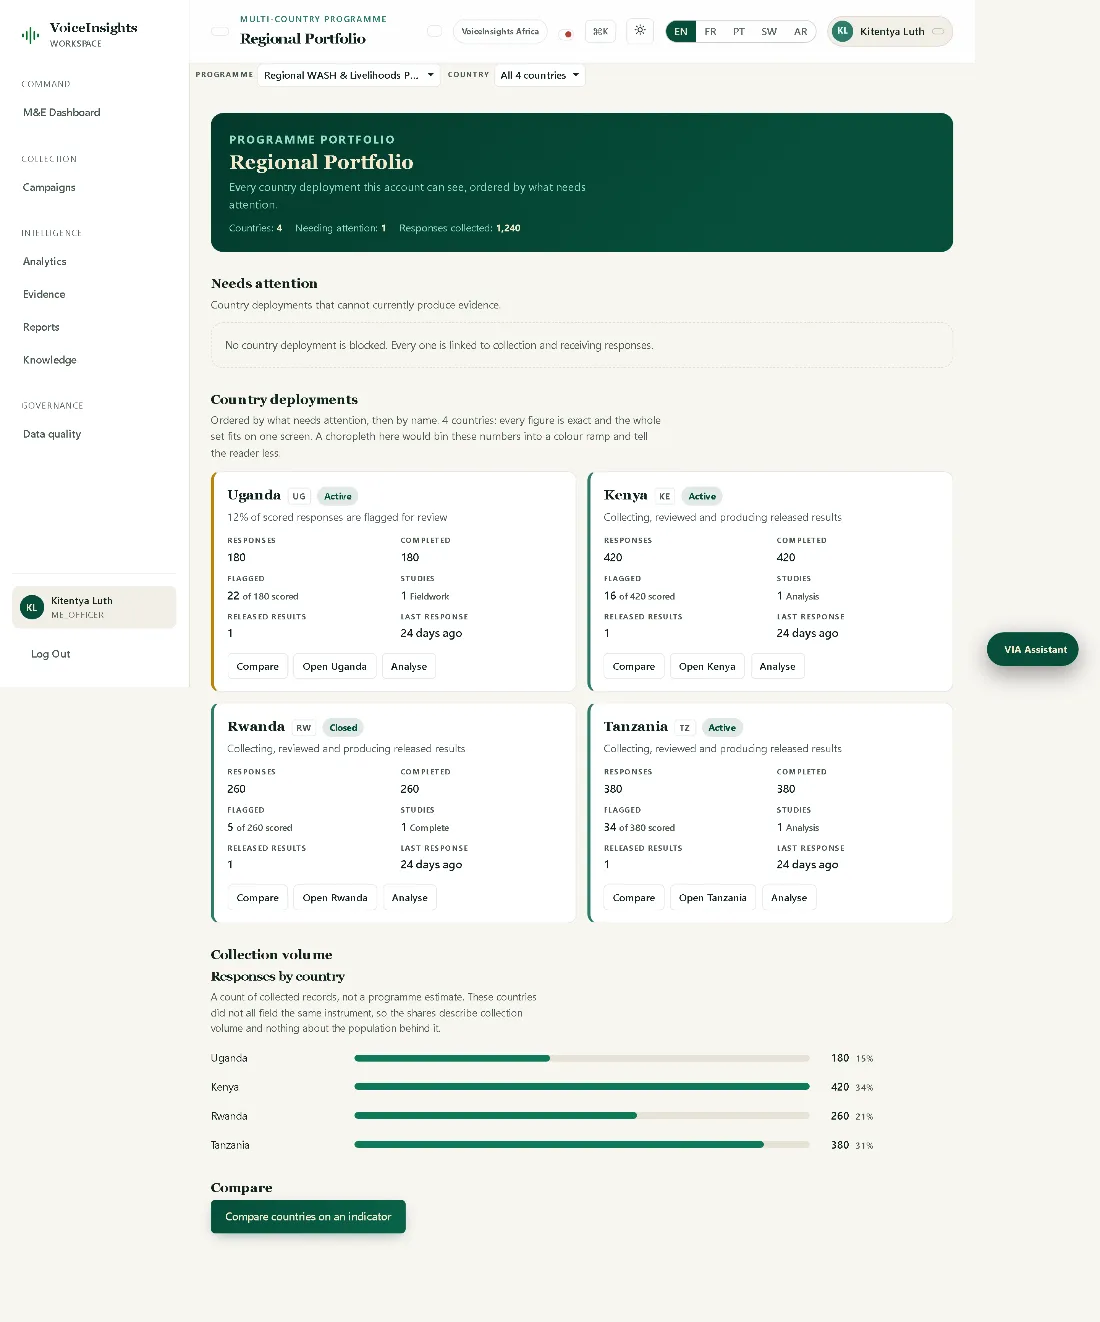Click the Open Kenya button
Image resolution: width=1100 pixels, height=1322 pixels.
(x=707, y=667)
